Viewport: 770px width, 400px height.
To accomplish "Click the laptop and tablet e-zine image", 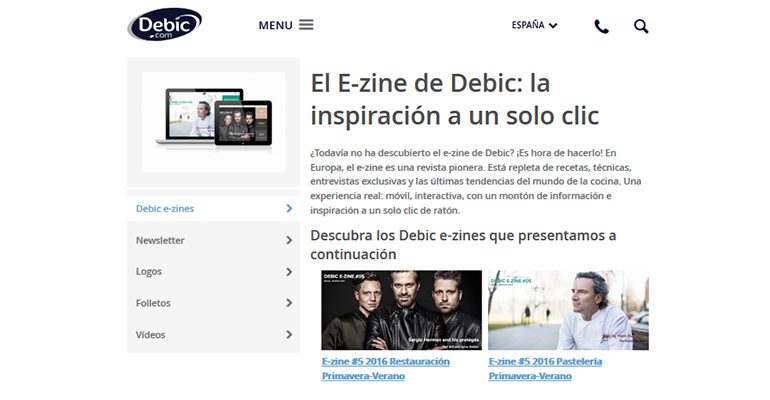I will 214,122.
